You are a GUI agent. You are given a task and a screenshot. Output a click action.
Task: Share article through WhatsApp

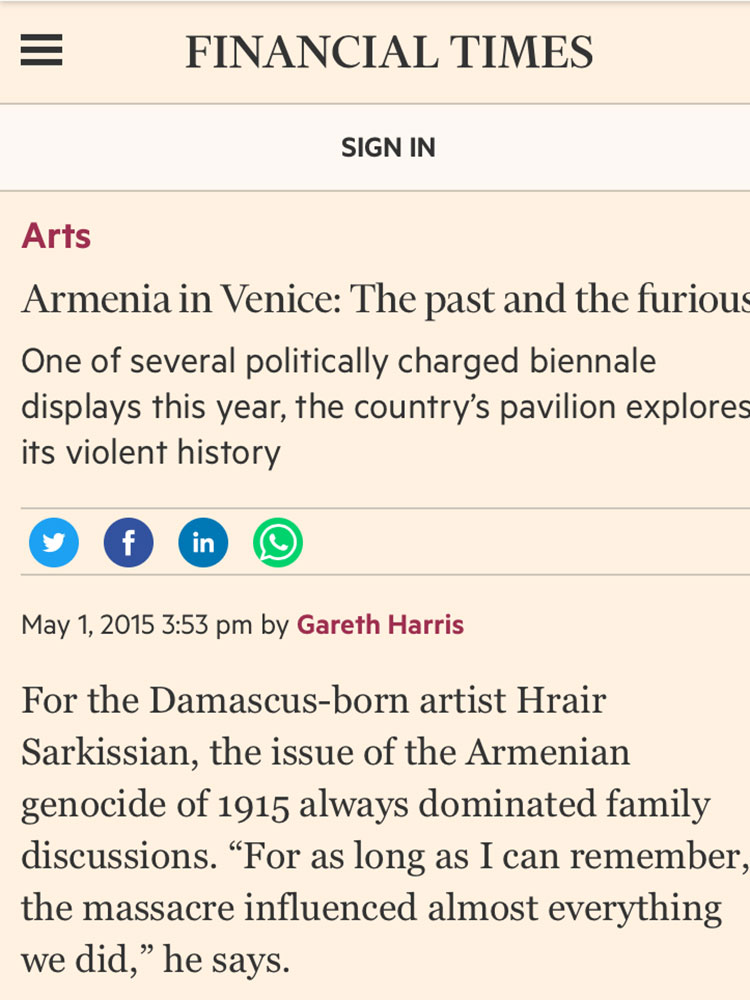278,543
